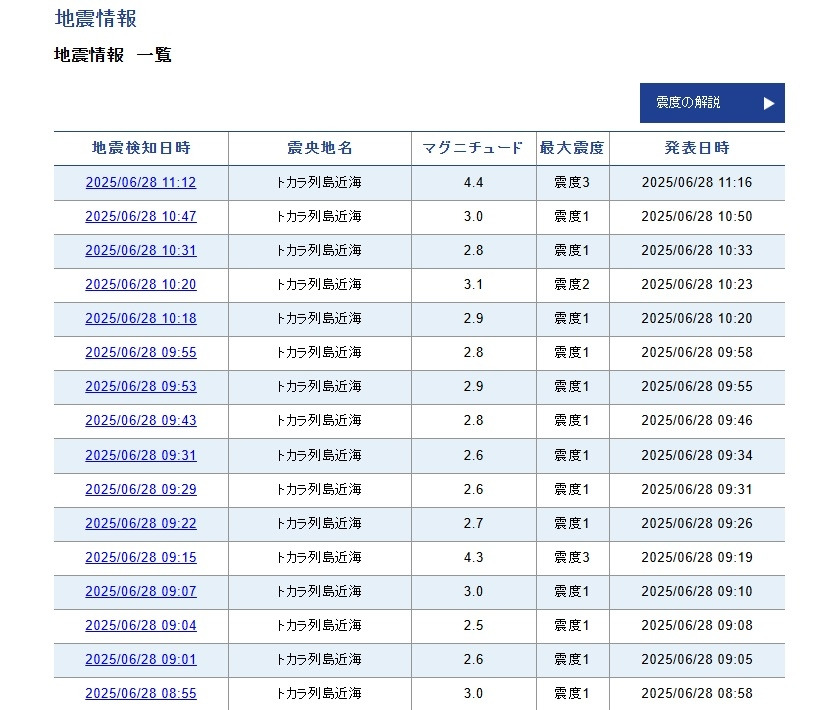Click announcement time 2025/06/28 11:16

tap(697, 182)
